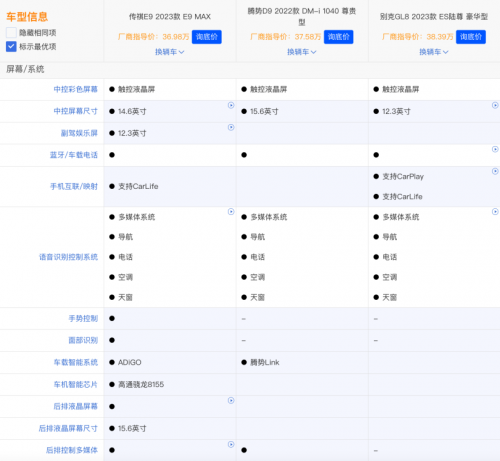500x461 pixels.
Task: Play video icon in 副驾娱乐屏 row for 传祺E9
Action: coord(231,127)
